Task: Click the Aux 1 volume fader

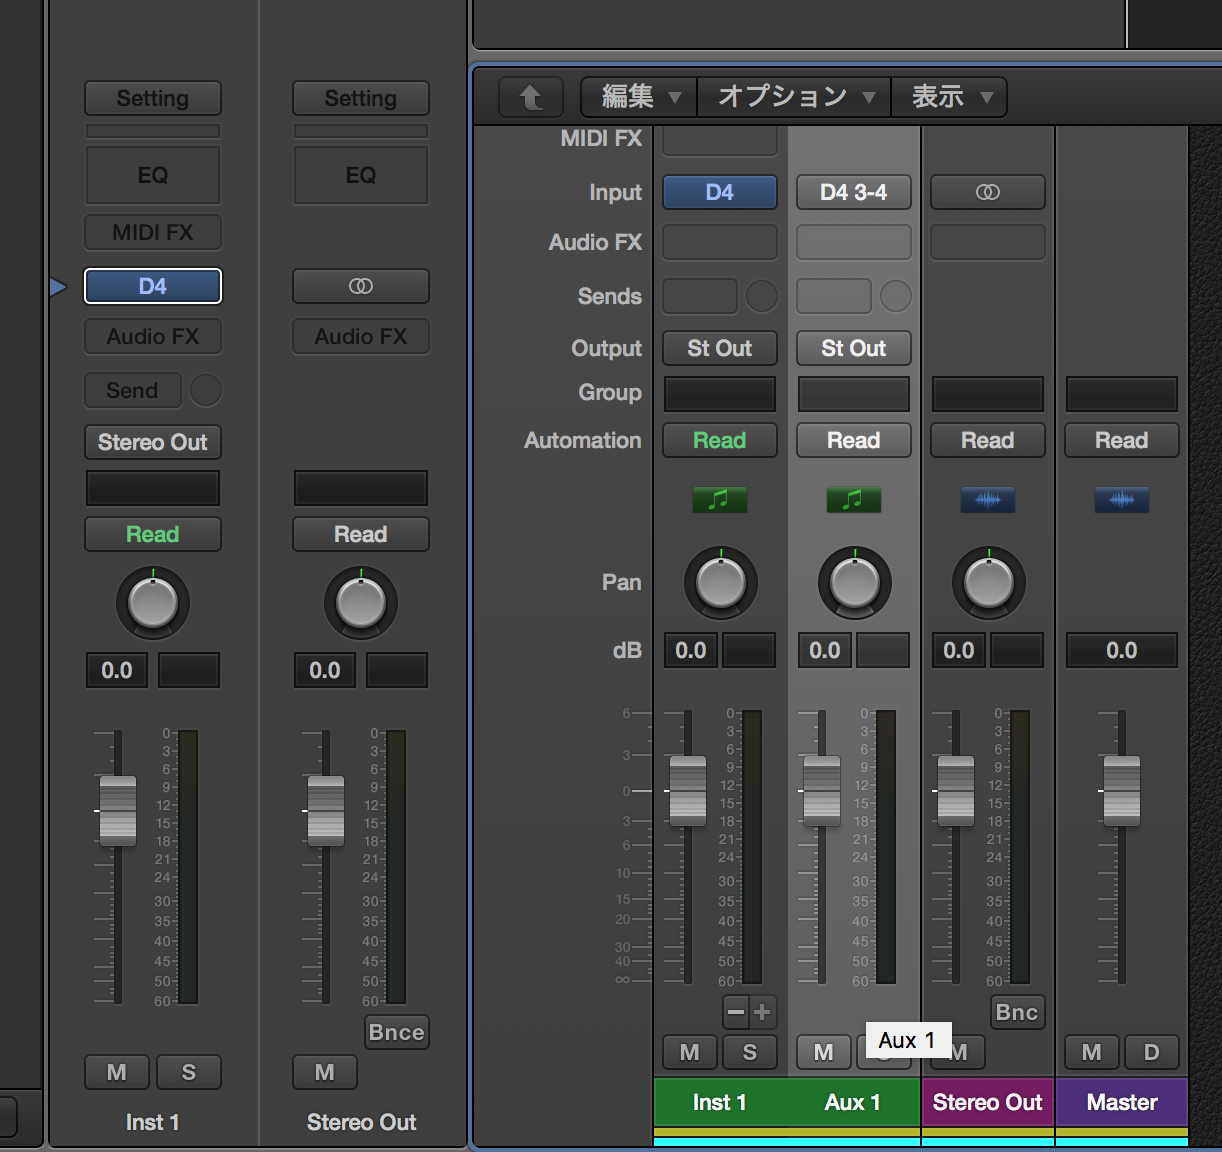Action: pyautogui.click(x=821, y=791)
